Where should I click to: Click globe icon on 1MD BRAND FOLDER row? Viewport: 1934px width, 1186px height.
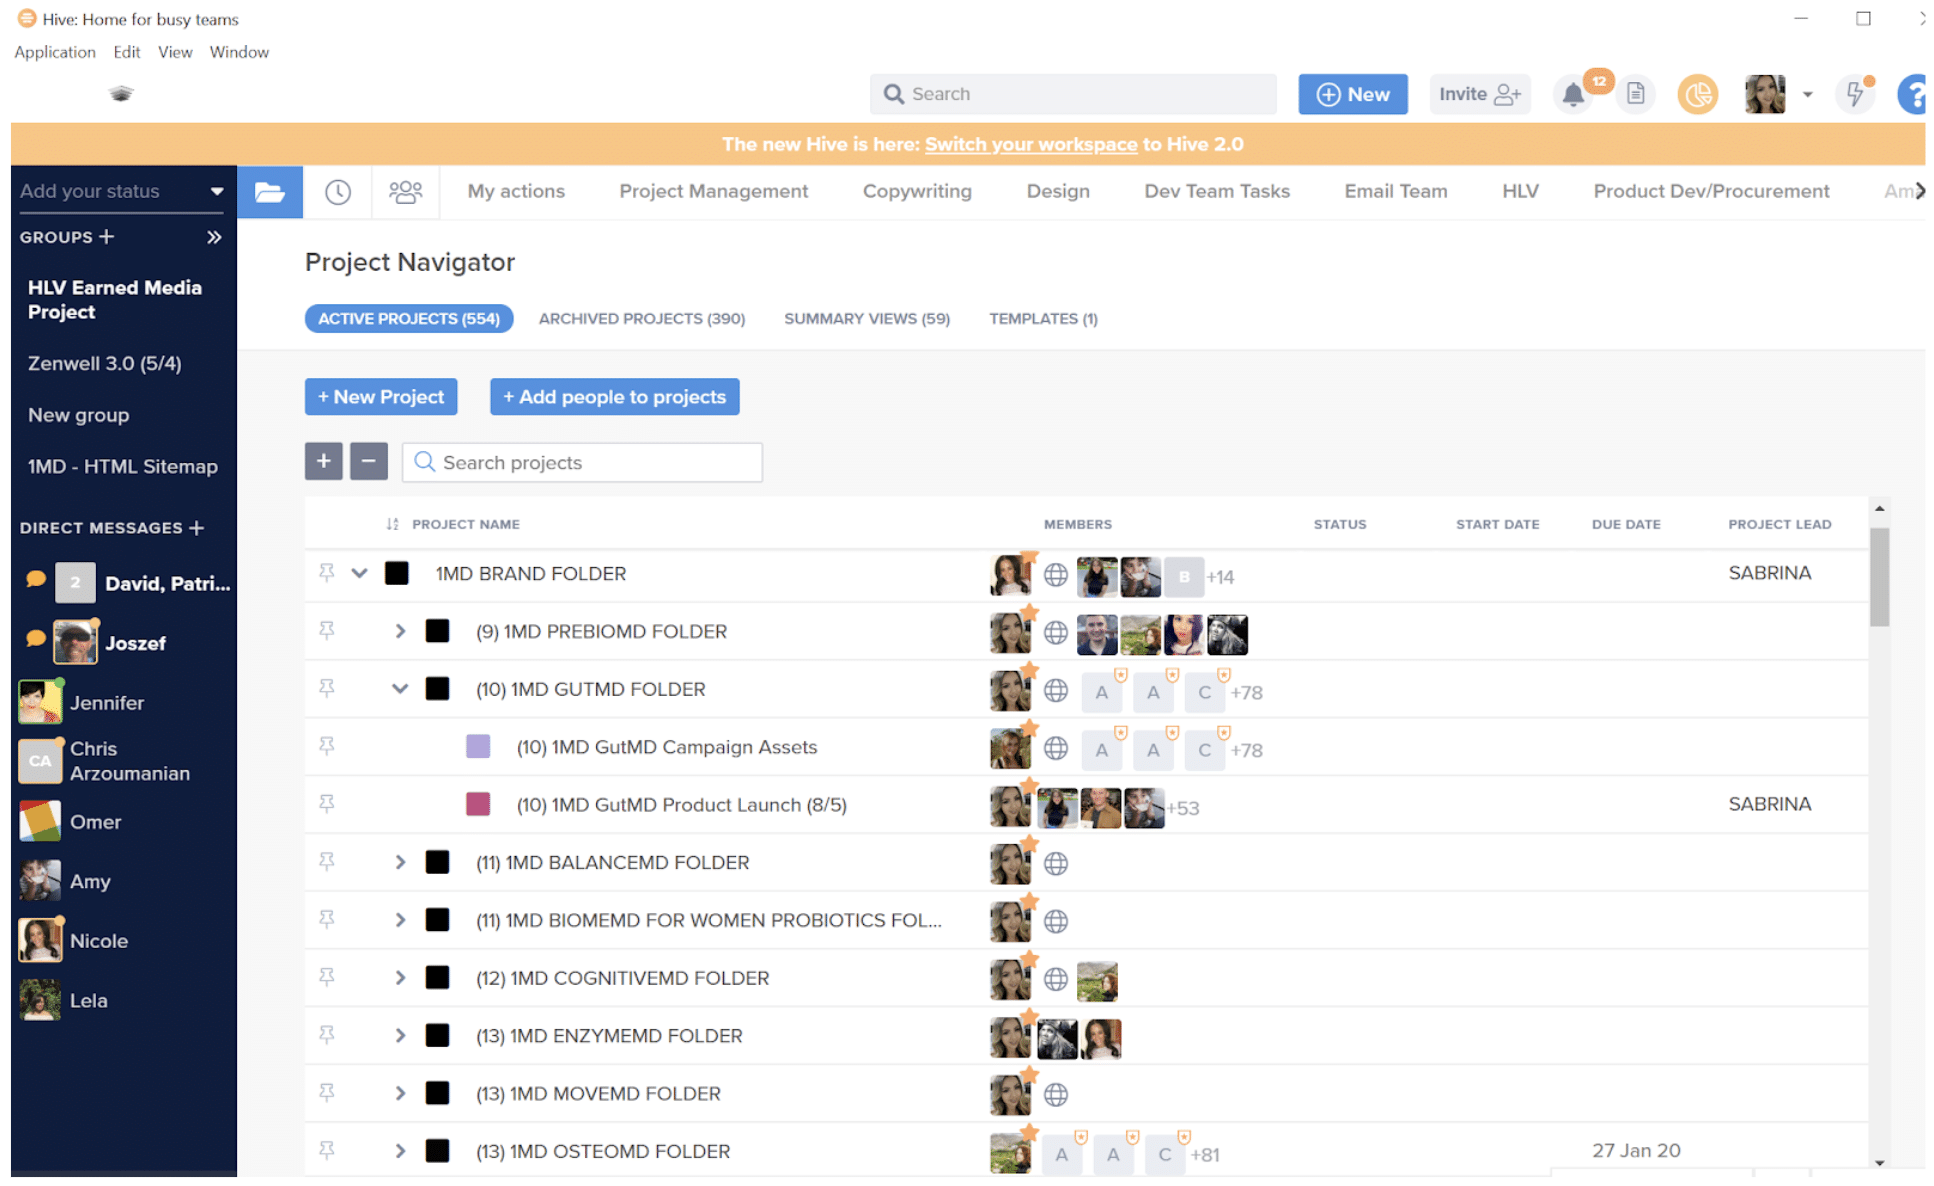1056,575
